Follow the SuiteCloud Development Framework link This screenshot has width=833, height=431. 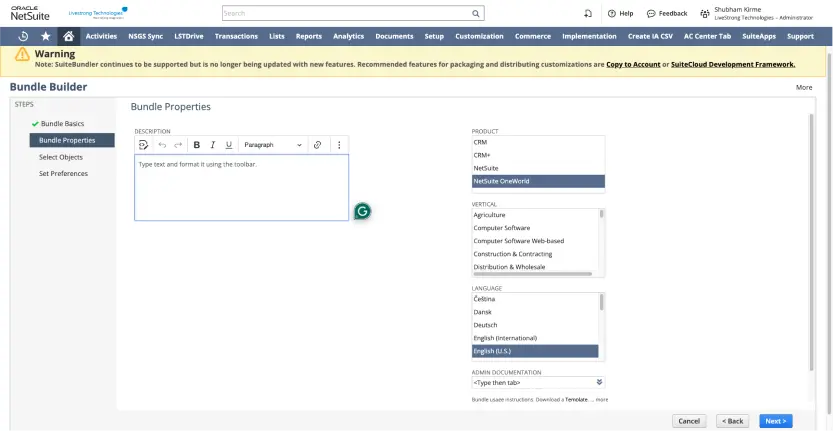tap(733, 64)
